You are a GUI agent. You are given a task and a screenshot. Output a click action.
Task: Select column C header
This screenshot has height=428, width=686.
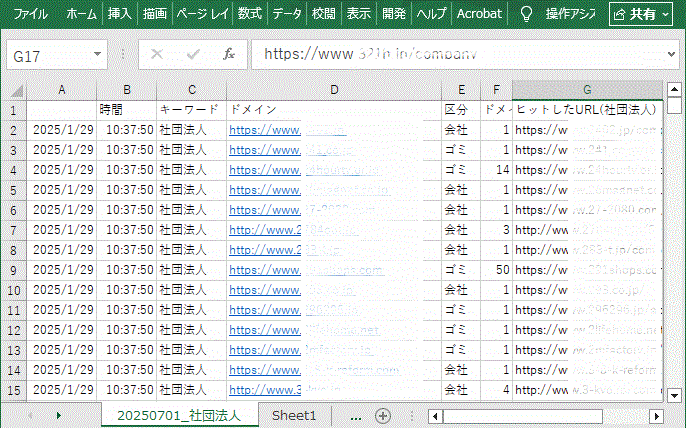(192, 90)
